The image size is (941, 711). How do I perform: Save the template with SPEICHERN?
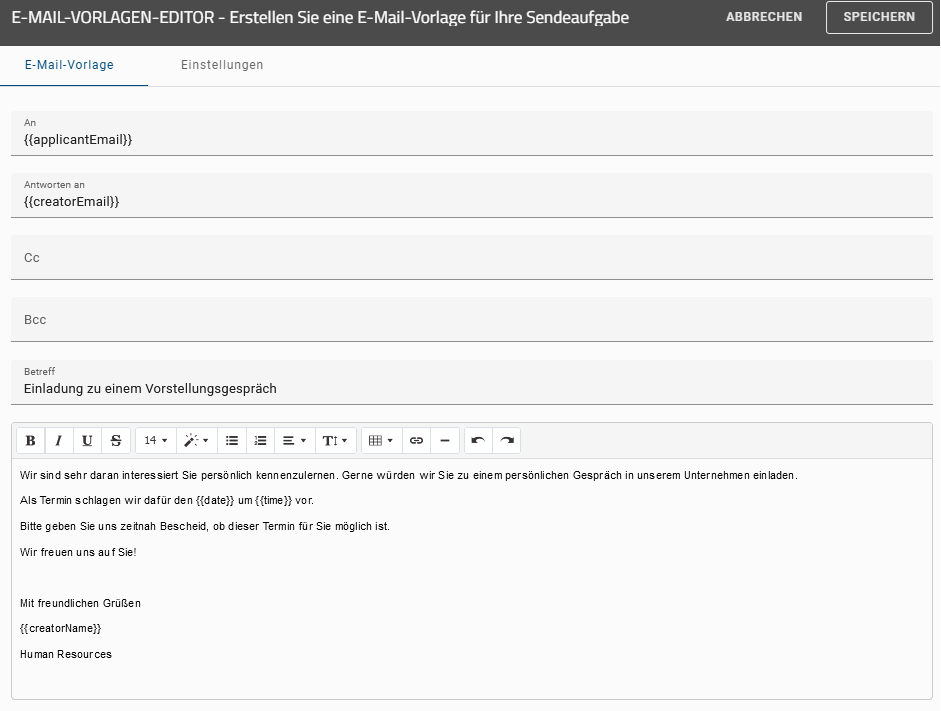(x=878, y=17)
